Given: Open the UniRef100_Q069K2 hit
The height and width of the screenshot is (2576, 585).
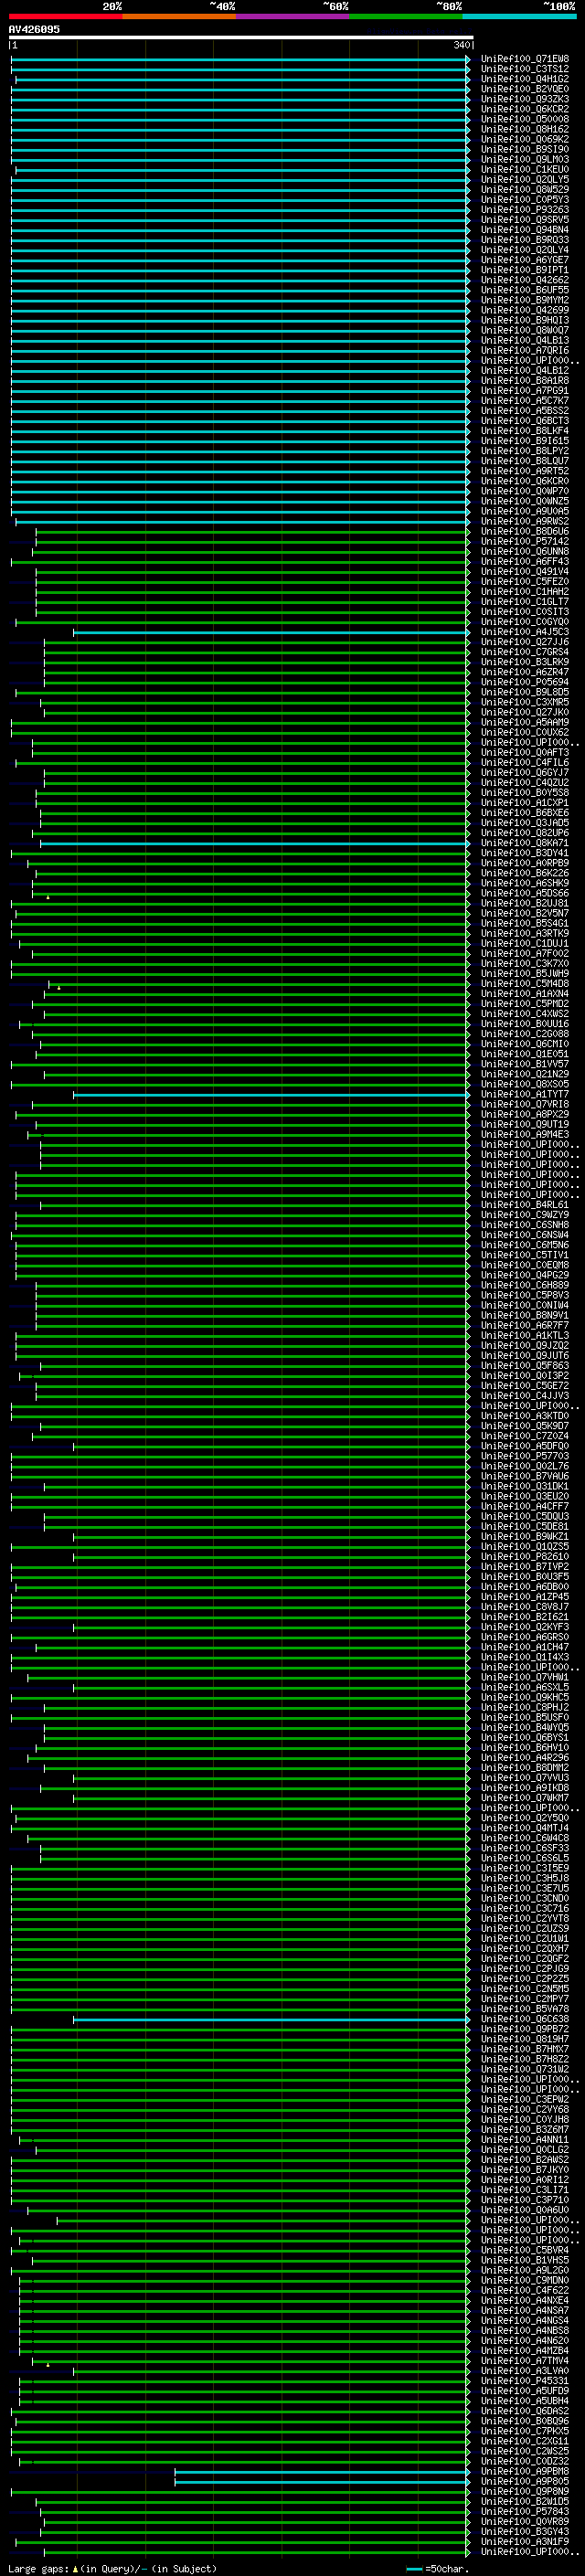Looking at the screenshot, I should 525,139.
